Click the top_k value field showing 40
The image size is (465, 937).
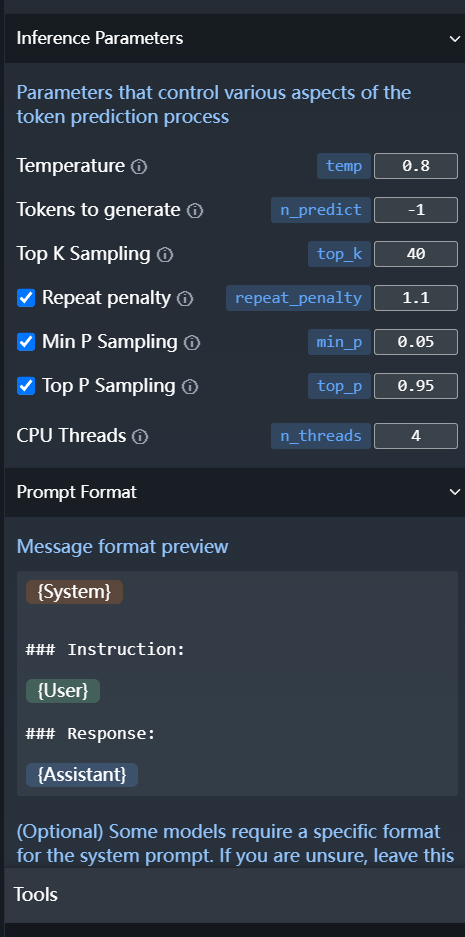[x=416, y=254]
